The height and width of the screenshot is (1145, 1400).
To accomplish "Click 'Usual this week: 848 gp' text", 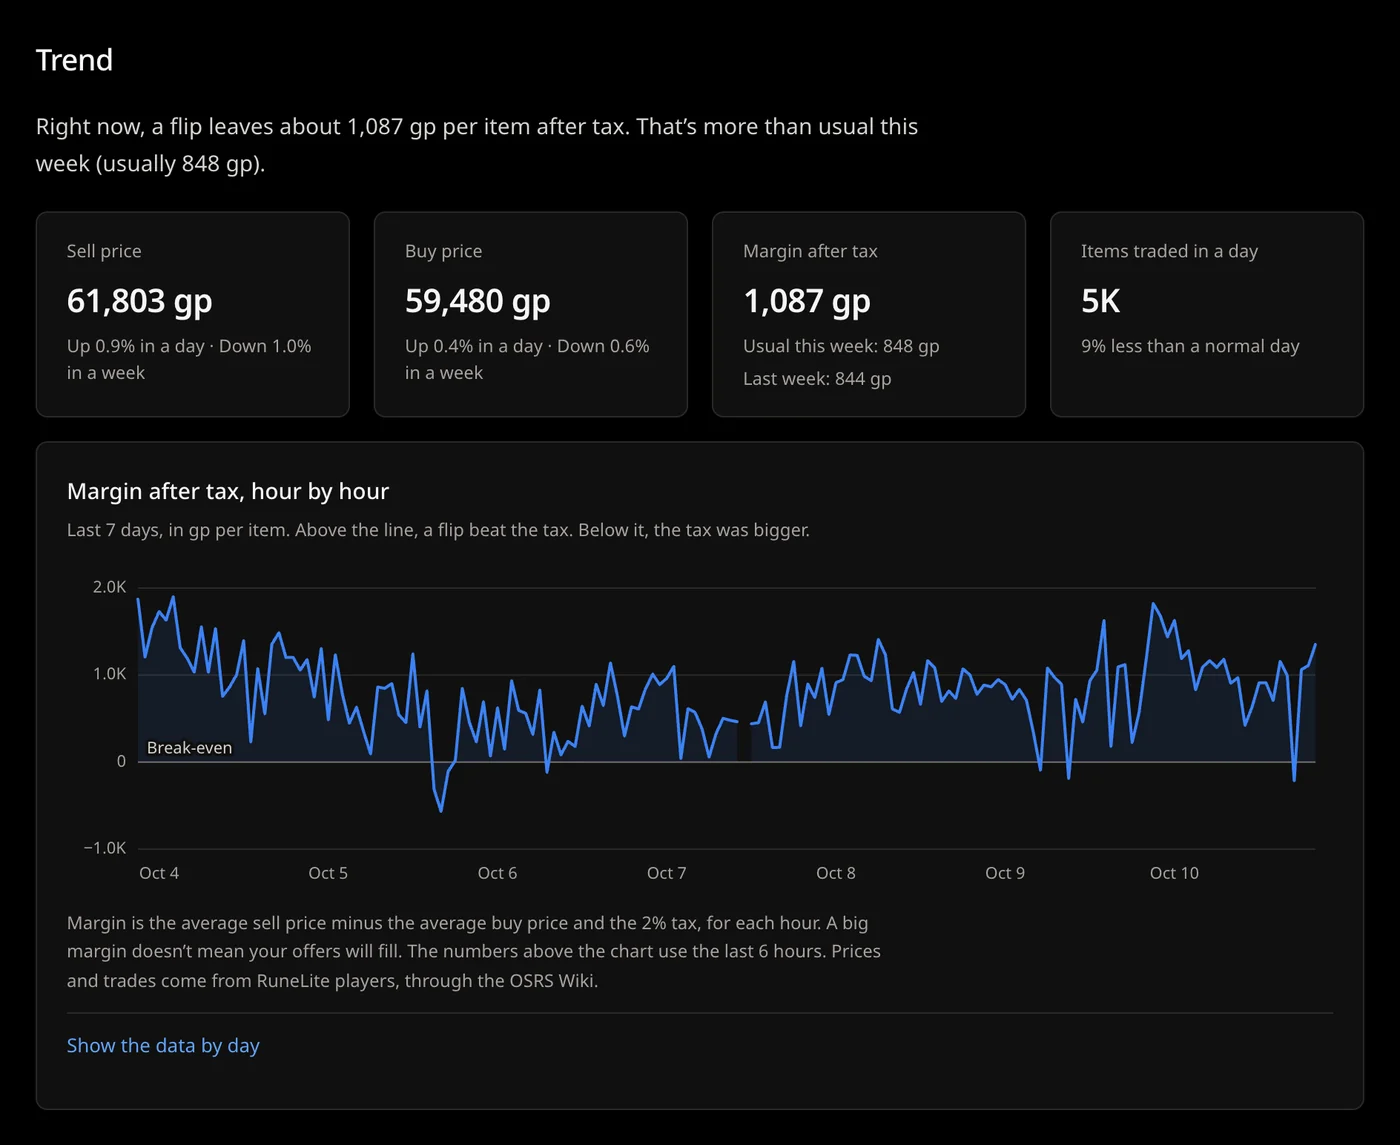I will [x=841, y=346].
